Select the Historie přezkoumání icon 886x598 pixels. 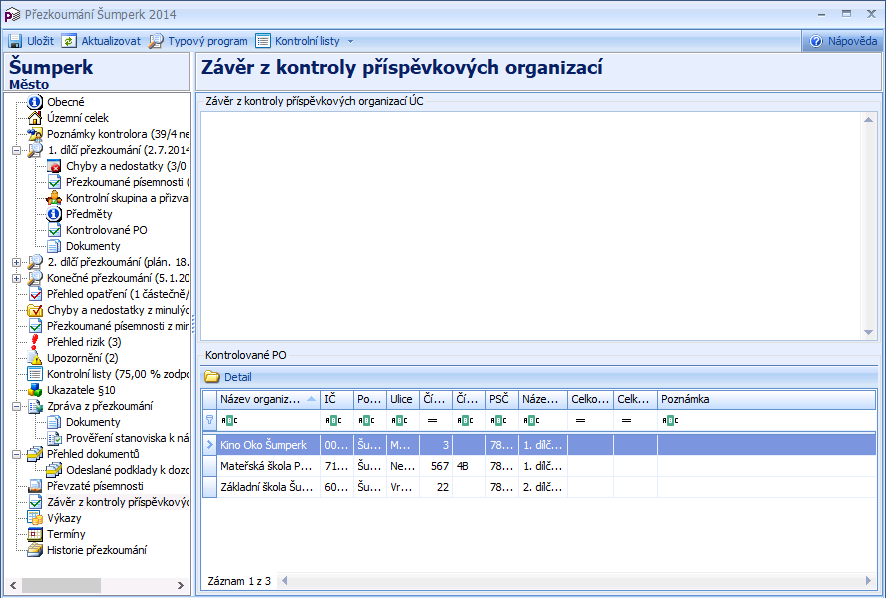point(35,550)
